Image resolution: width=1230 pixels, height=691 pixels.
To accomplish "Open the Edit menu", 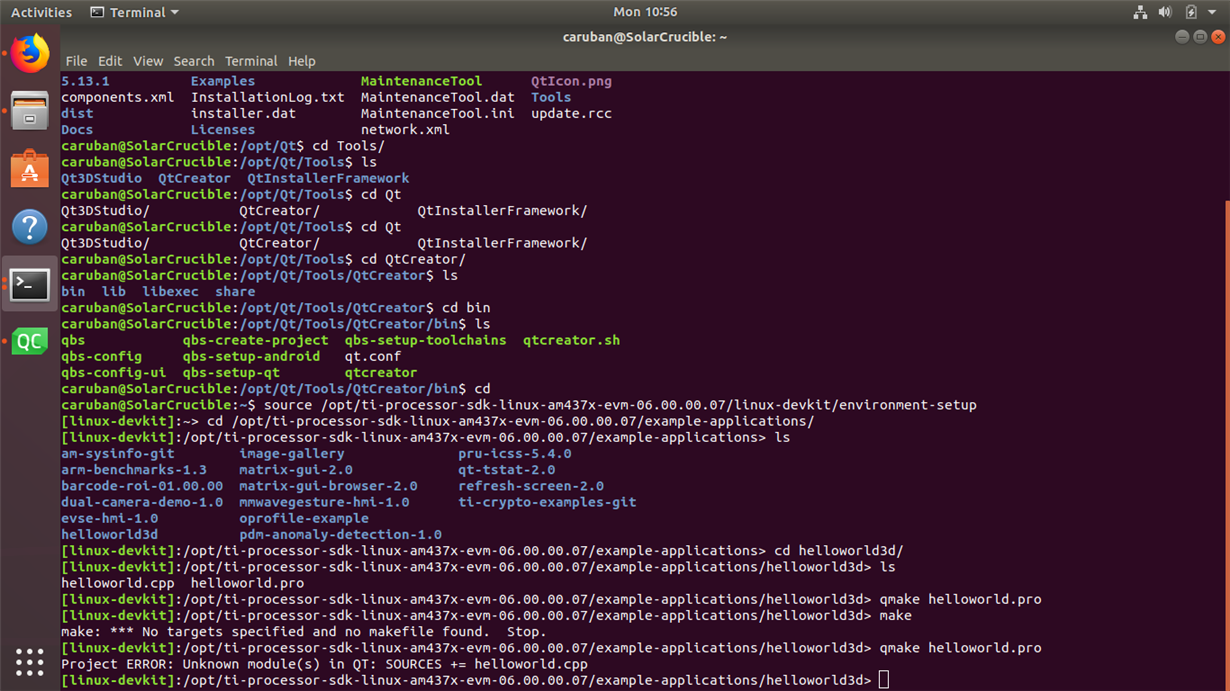I will (x=110, y=61).
